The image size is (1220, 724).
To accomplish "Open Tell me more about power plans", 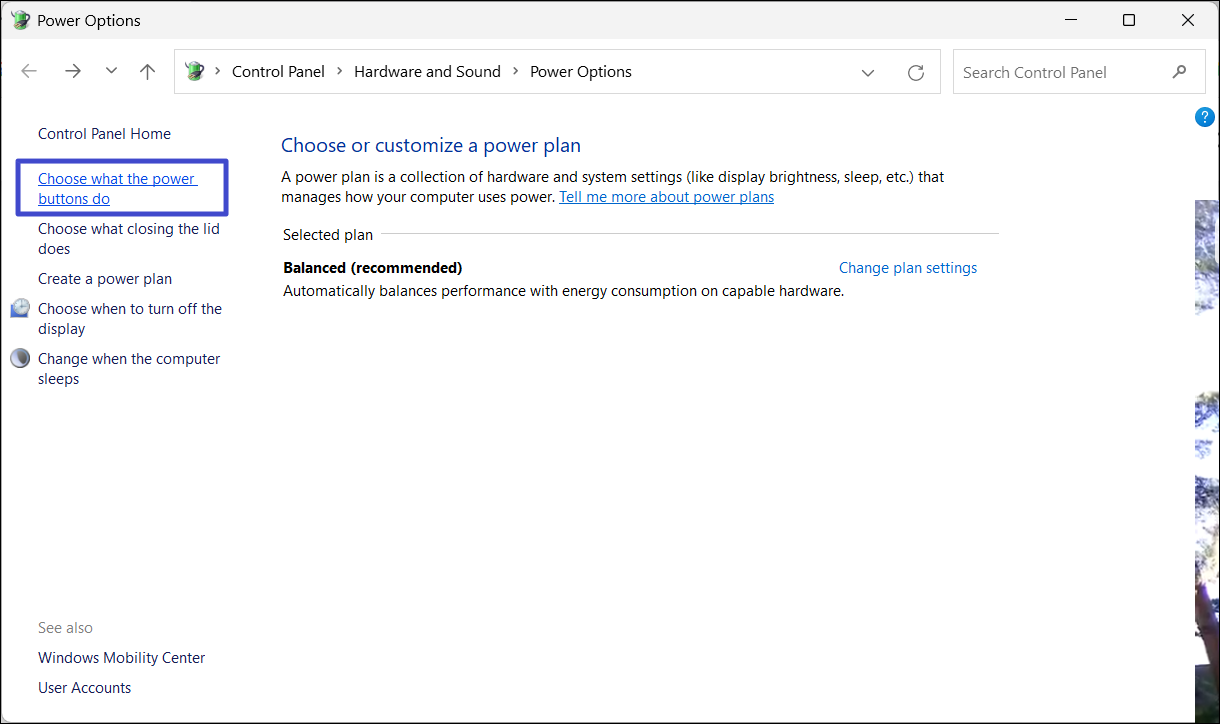I will (666, 197).
